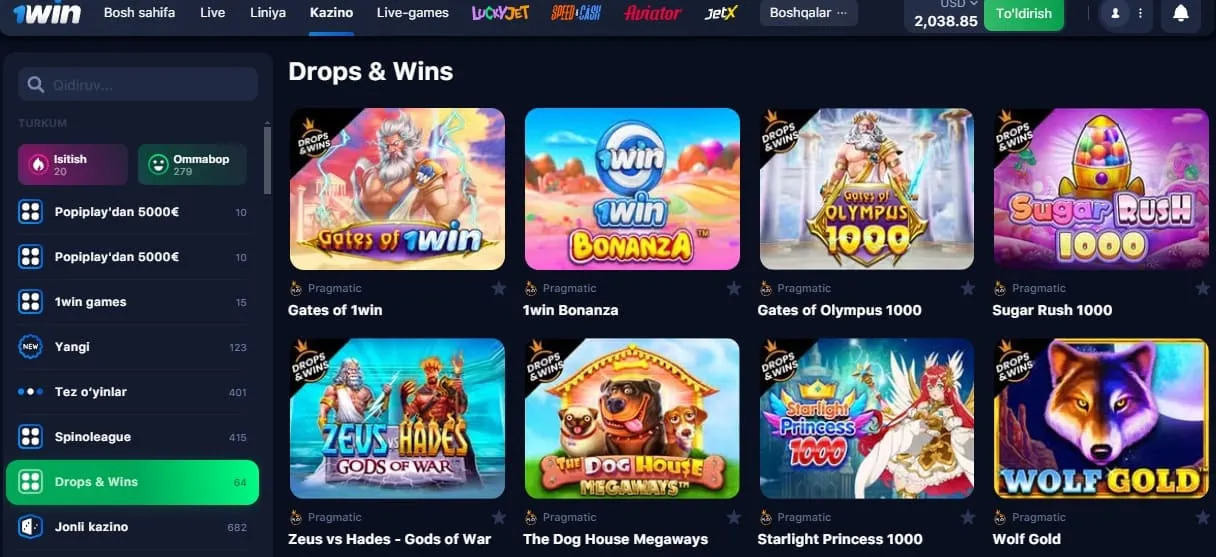Click the To'ldirish deposit button
1216x557 pixels.
[1023, 14]
